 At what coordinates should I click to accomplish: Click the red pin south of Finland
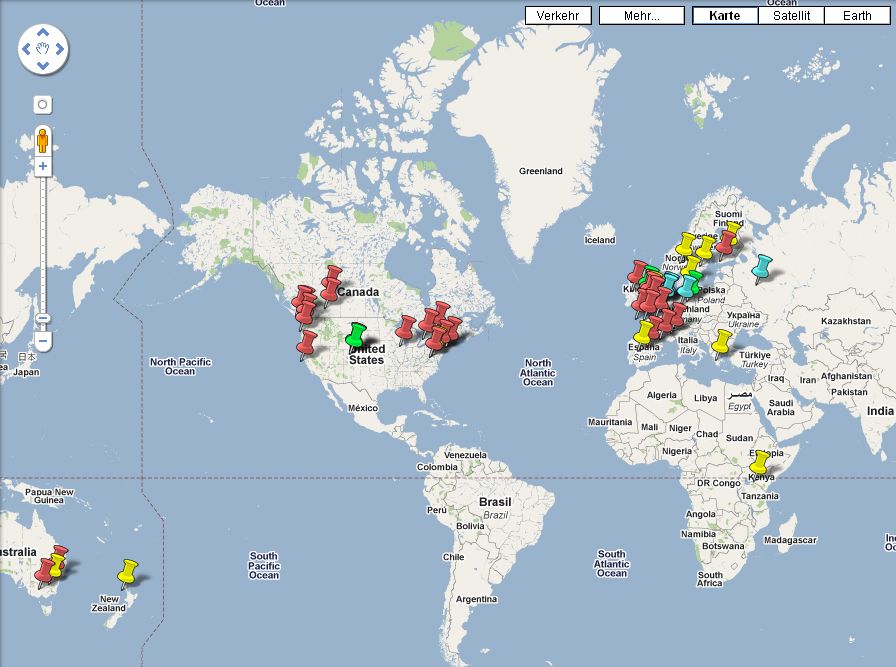pos(725,243)
